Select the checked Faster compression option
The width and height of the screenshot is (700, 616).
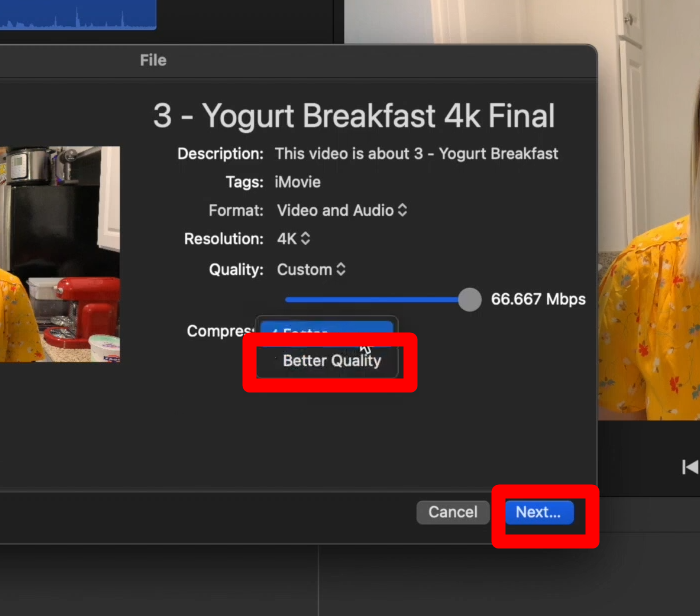pyautogui.click(x=326, y=331)
